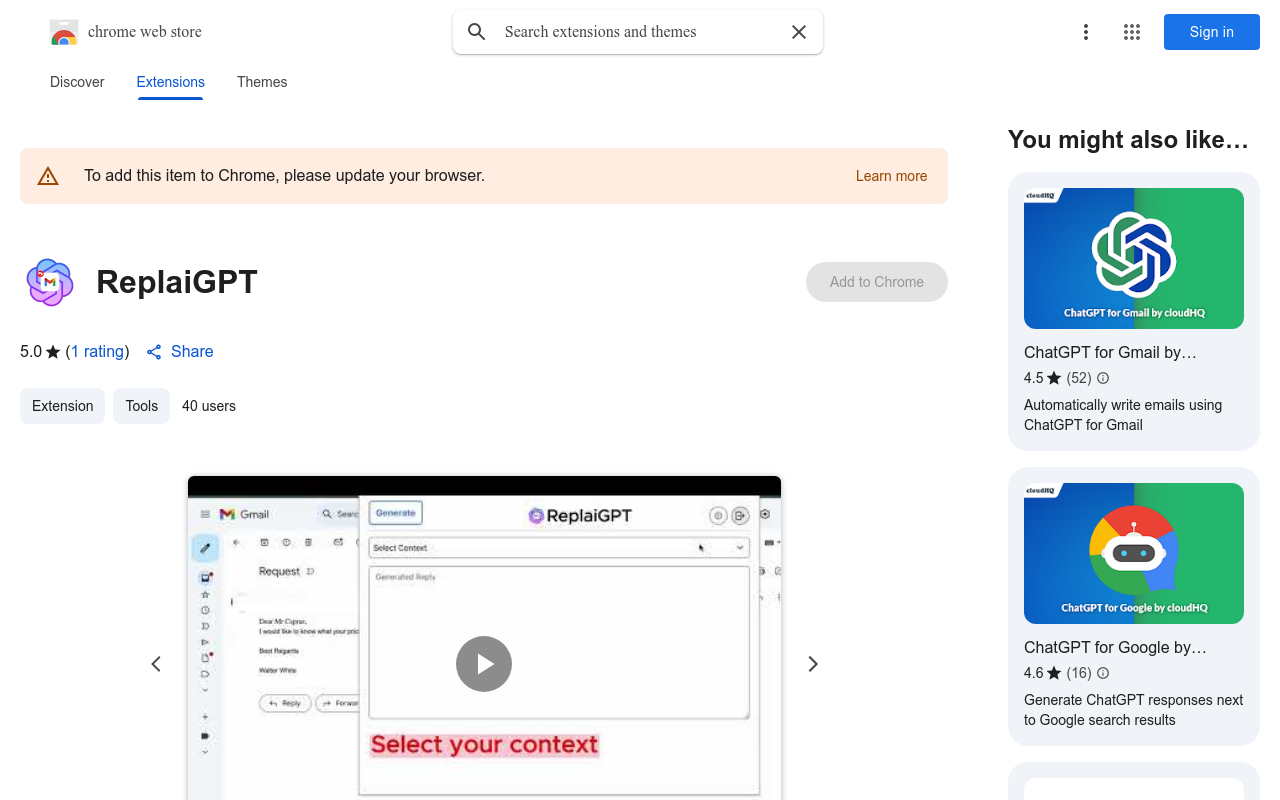The image size is (1280, 800).
Task: Select the Extensions tab
Action: pyautogui.click(x=171, y=82)
